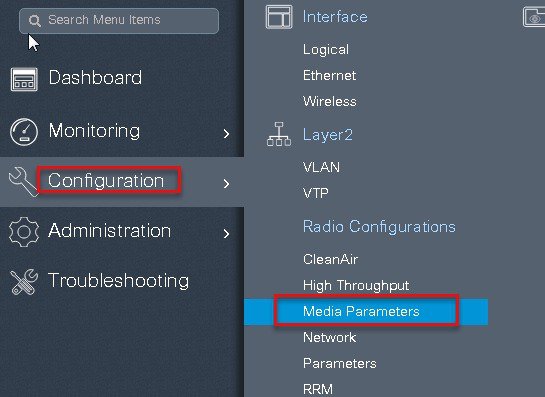Expand the Administration submenu chevron
The image size is (545, 397).
pos(227,233)
